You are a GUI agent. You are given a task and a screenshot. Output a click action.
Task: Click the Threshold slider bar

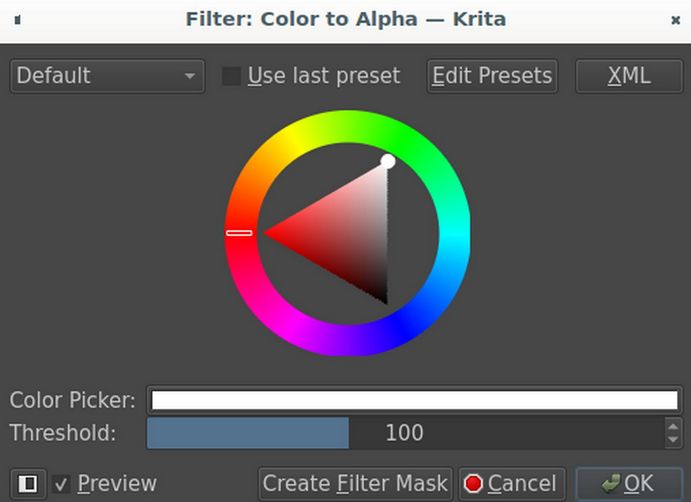404,433
